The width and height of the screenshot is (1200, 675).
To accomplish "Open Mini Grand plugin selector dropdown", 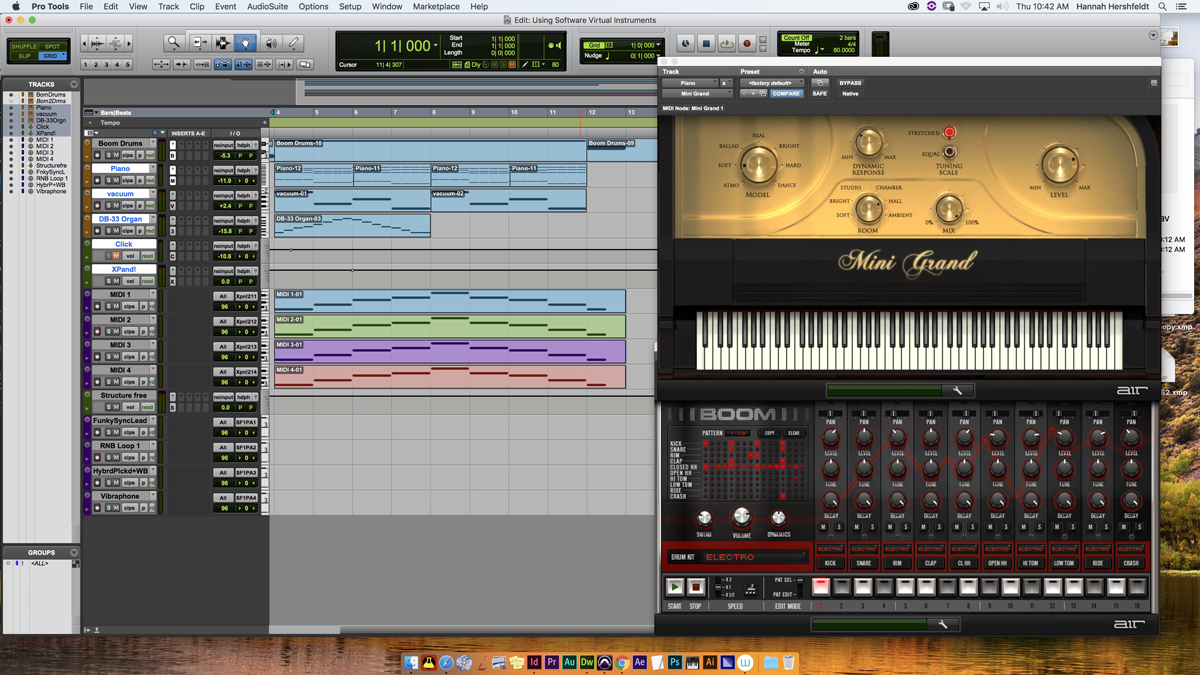I will [697, 93].
